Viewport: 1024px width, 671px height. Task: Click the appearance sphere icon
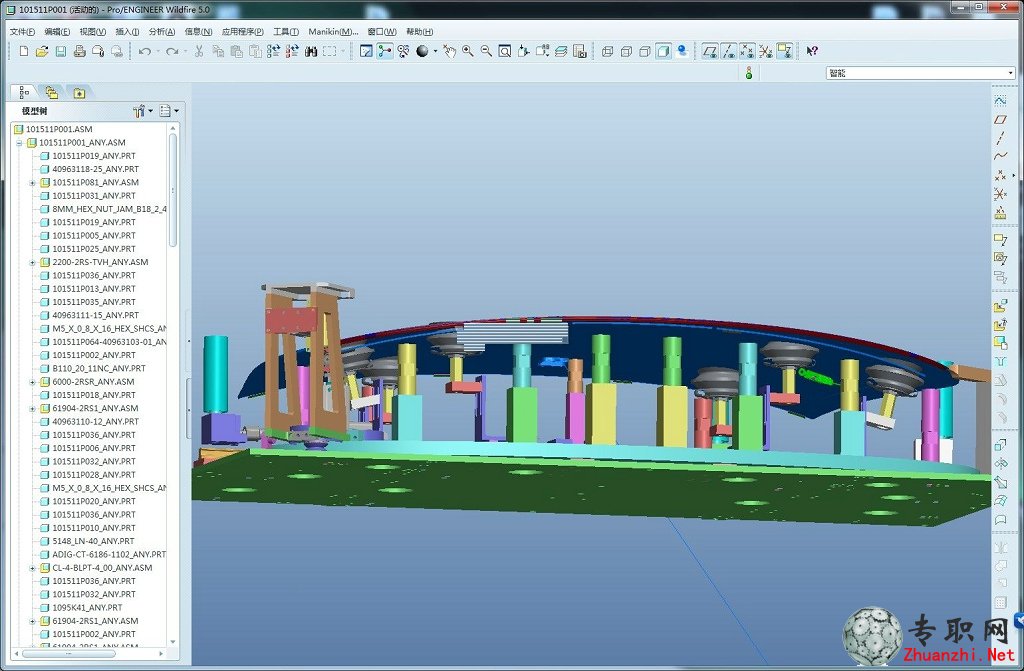point(423,51)
